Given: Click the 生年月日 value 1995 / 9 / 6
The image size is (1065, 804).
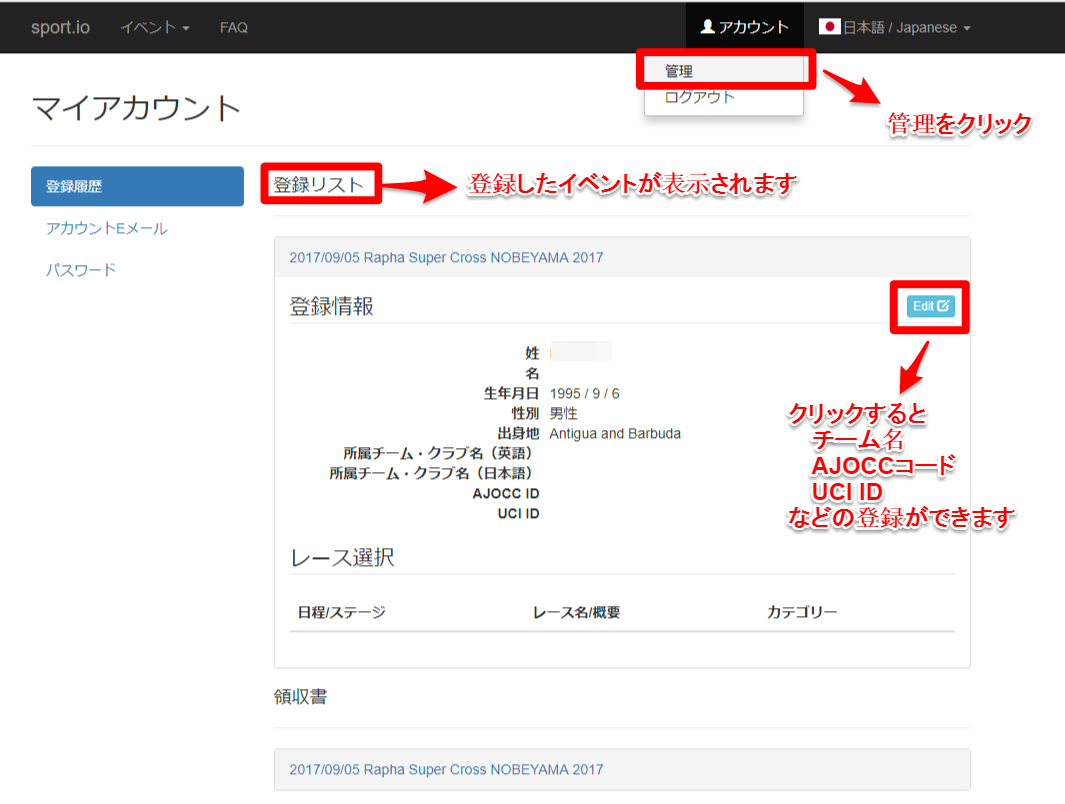Looking at the screenshot, I should point(584,393).
